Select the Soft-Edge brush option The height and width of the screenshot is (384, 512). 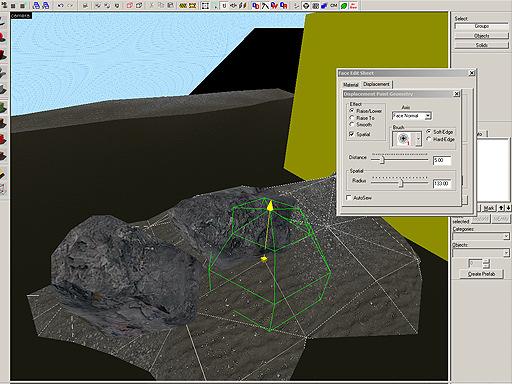[429, 131]
